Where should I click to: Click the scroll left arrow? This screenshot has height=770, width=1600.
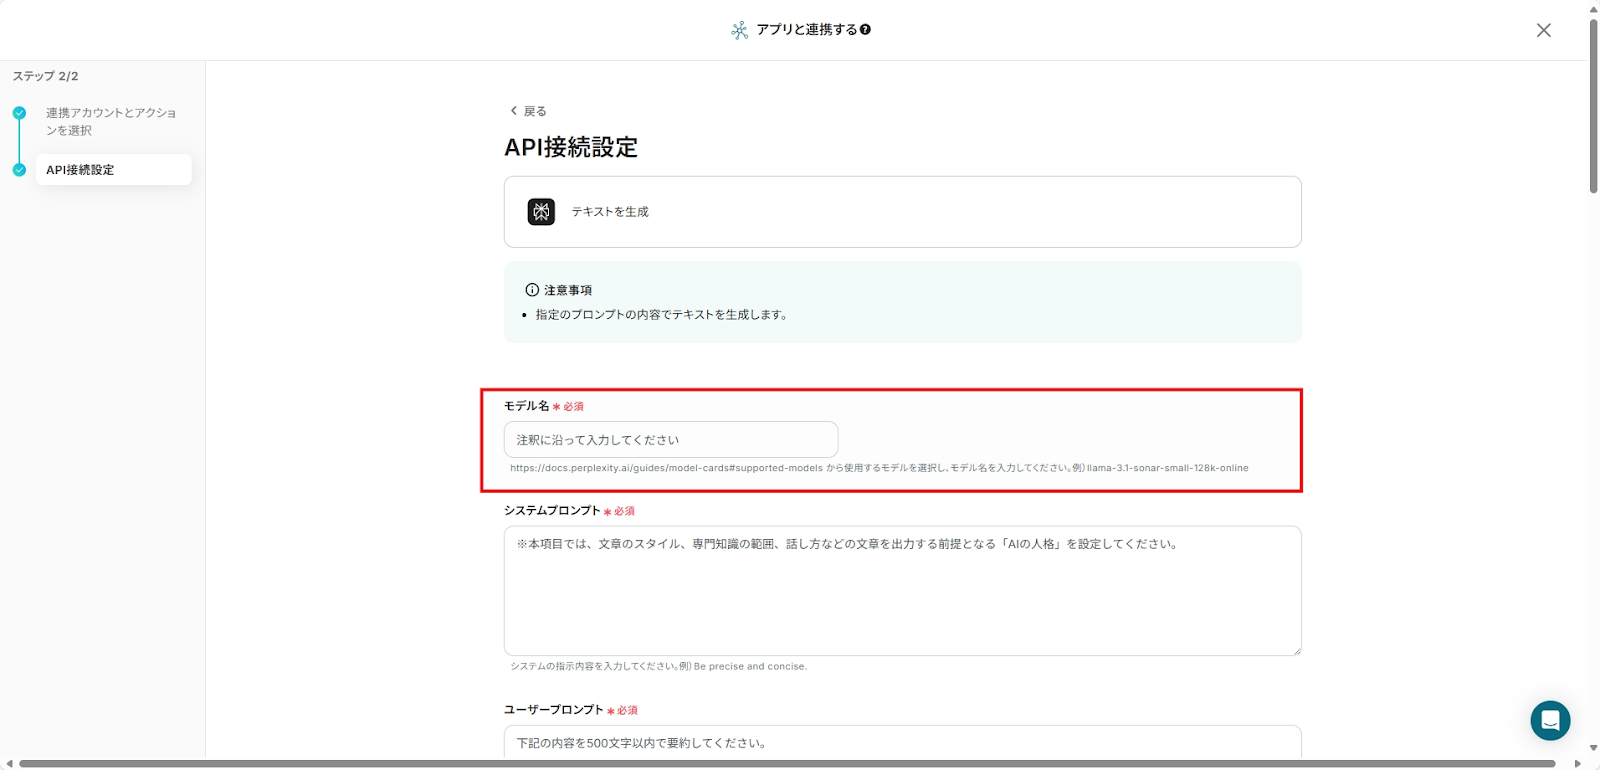click(x=8, y=764)
